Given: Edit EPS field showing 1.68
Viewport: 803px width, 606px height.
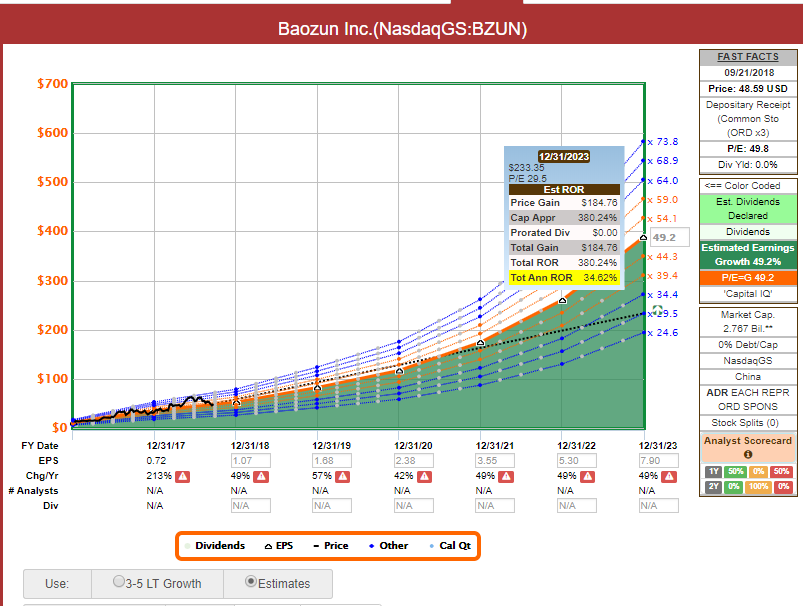Looking at the screenshot, I should pyautogui.click(x=332, y=461).
